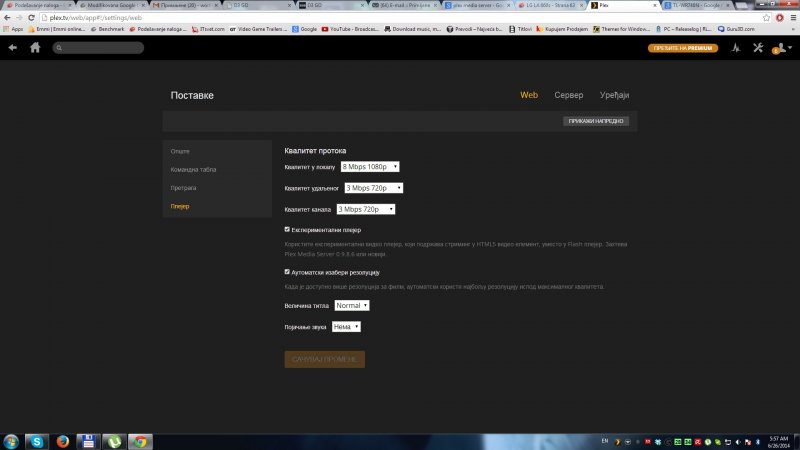800x450 pixels.
Task: Open the Windows Start button
Action: 11,441
